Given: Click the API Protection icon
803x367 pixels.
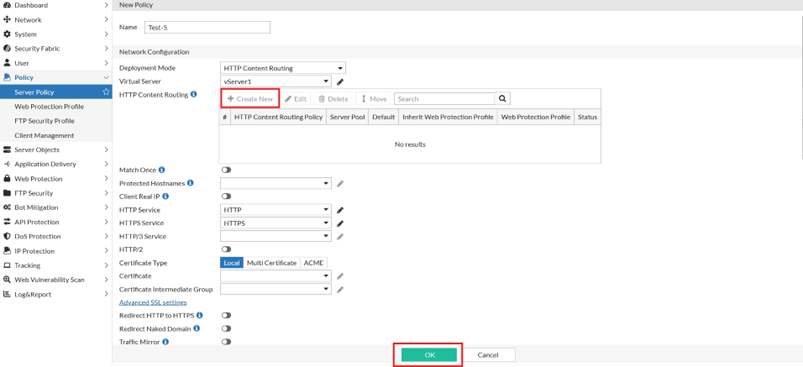Looking at the screenshot, I should (7, 222).
